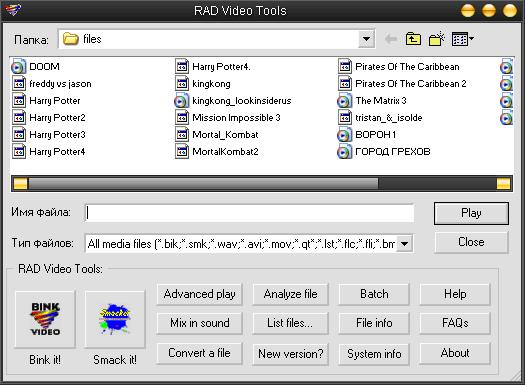Go up one folder level icon
Screen dimensions: 525x385
(414, 39)
